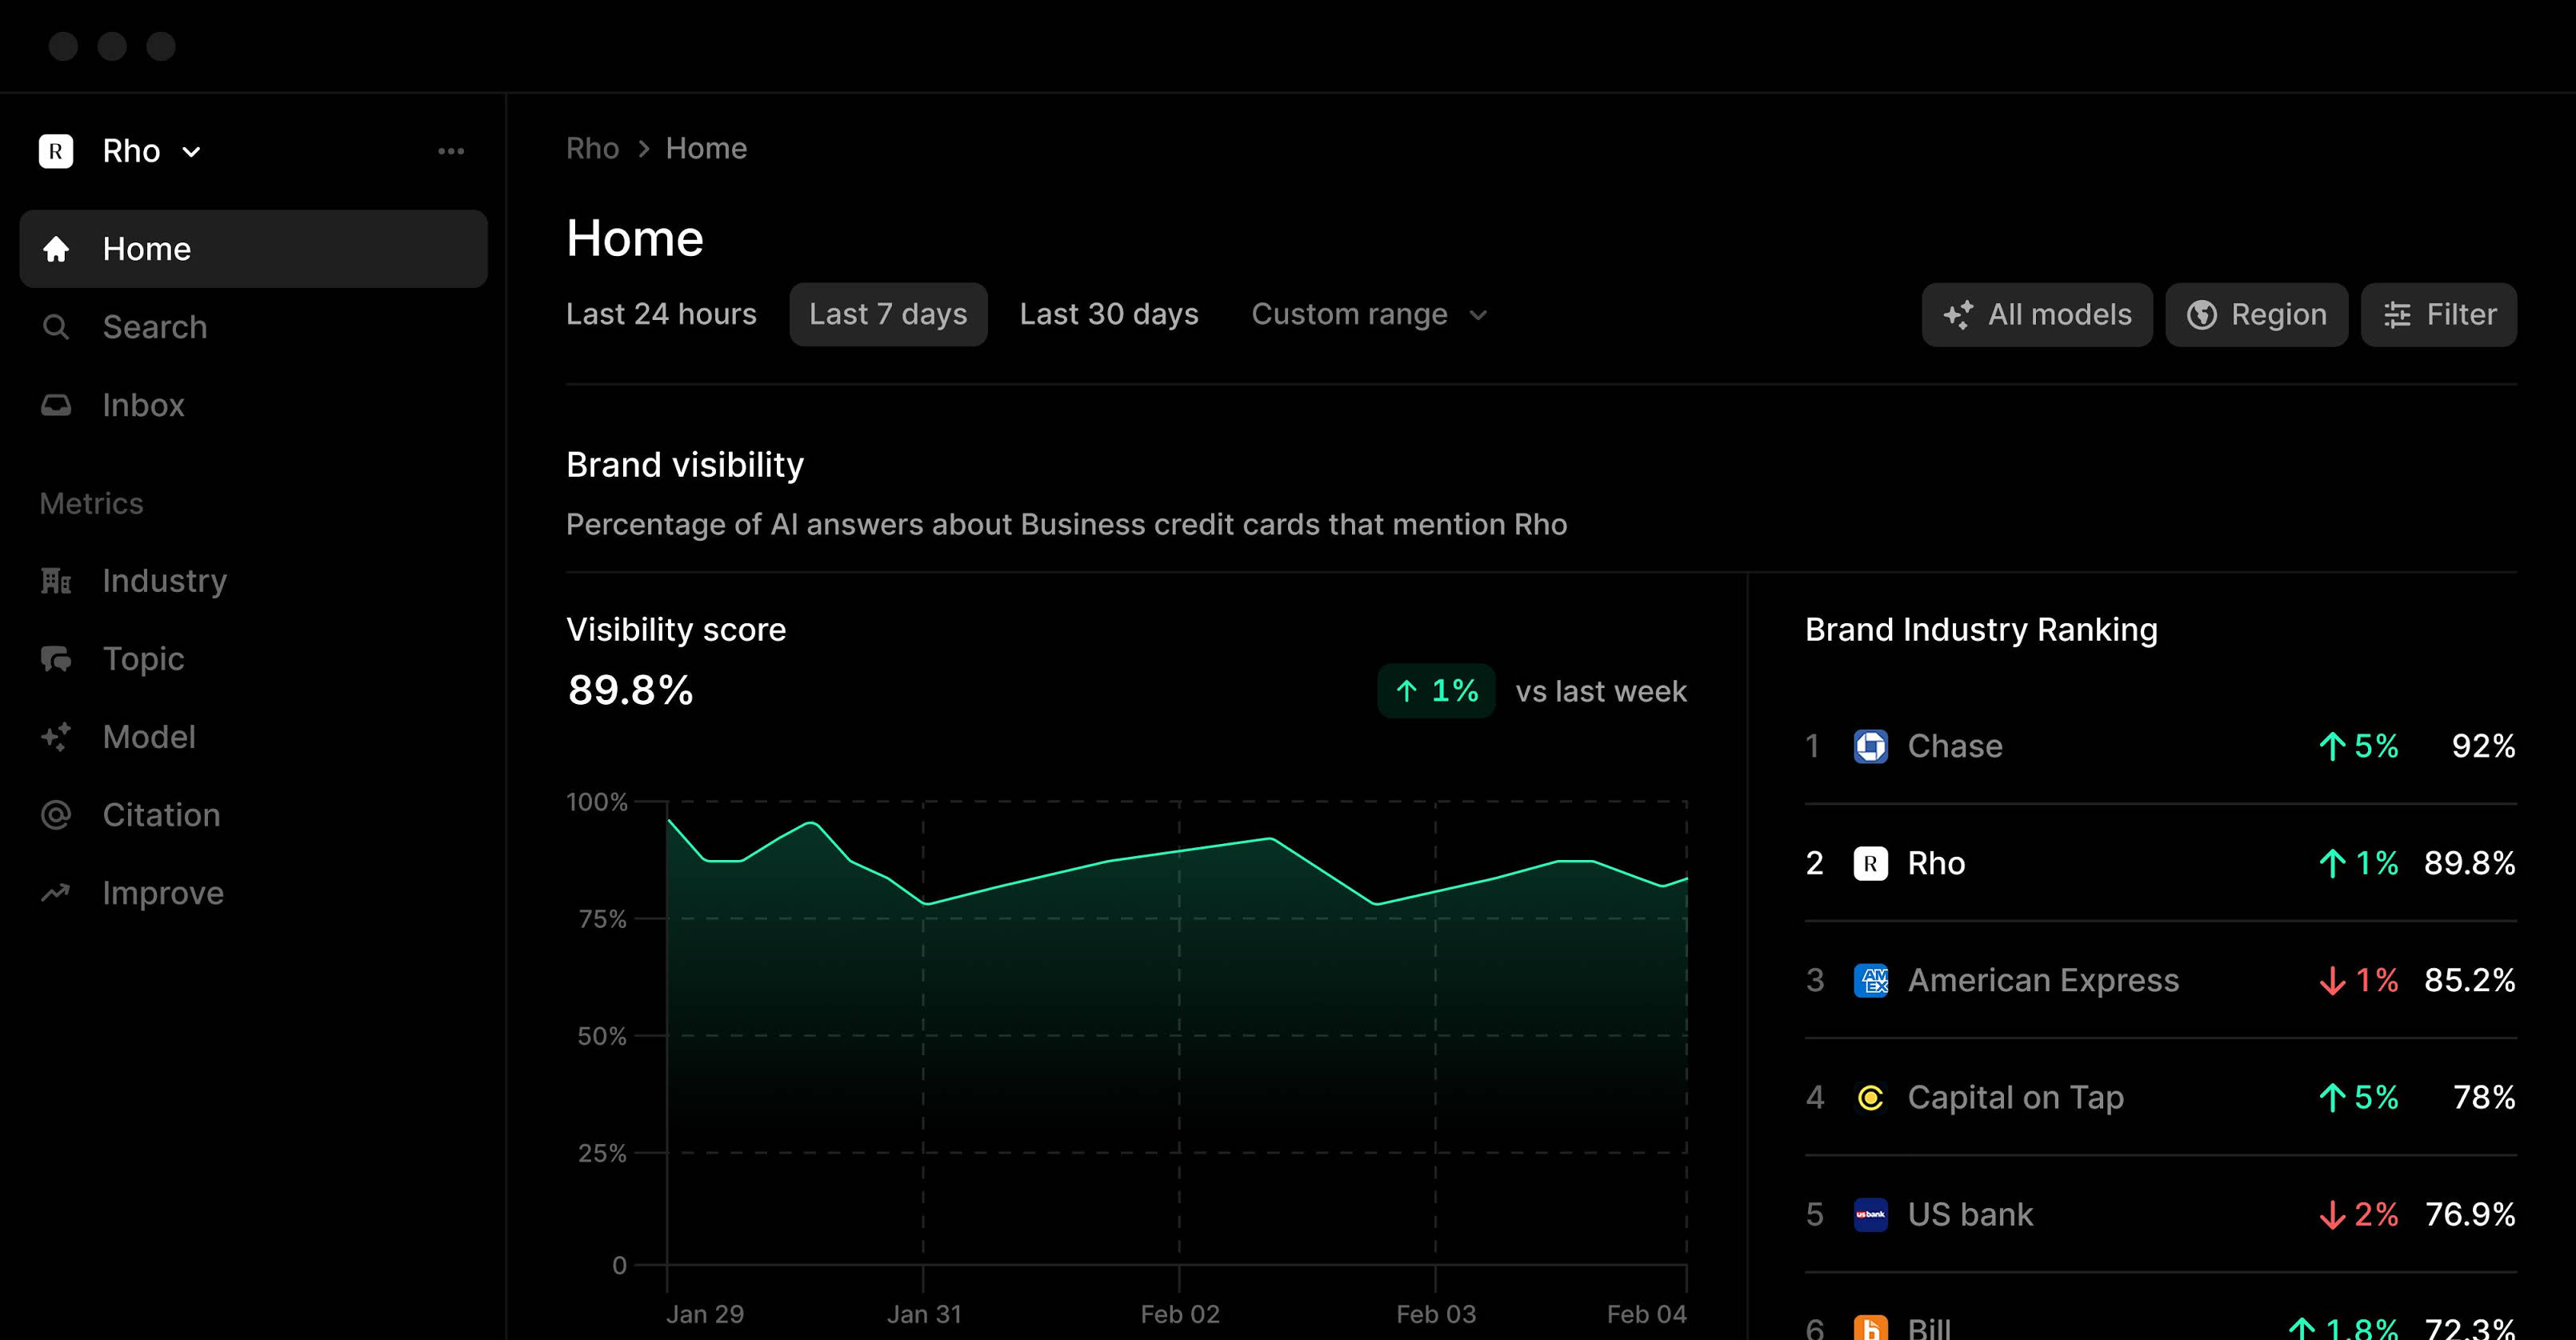This screenshot has height=1340, width=2576.
Task: Click the Chase row in the ranking
Action: click(x=2158, y=746)
